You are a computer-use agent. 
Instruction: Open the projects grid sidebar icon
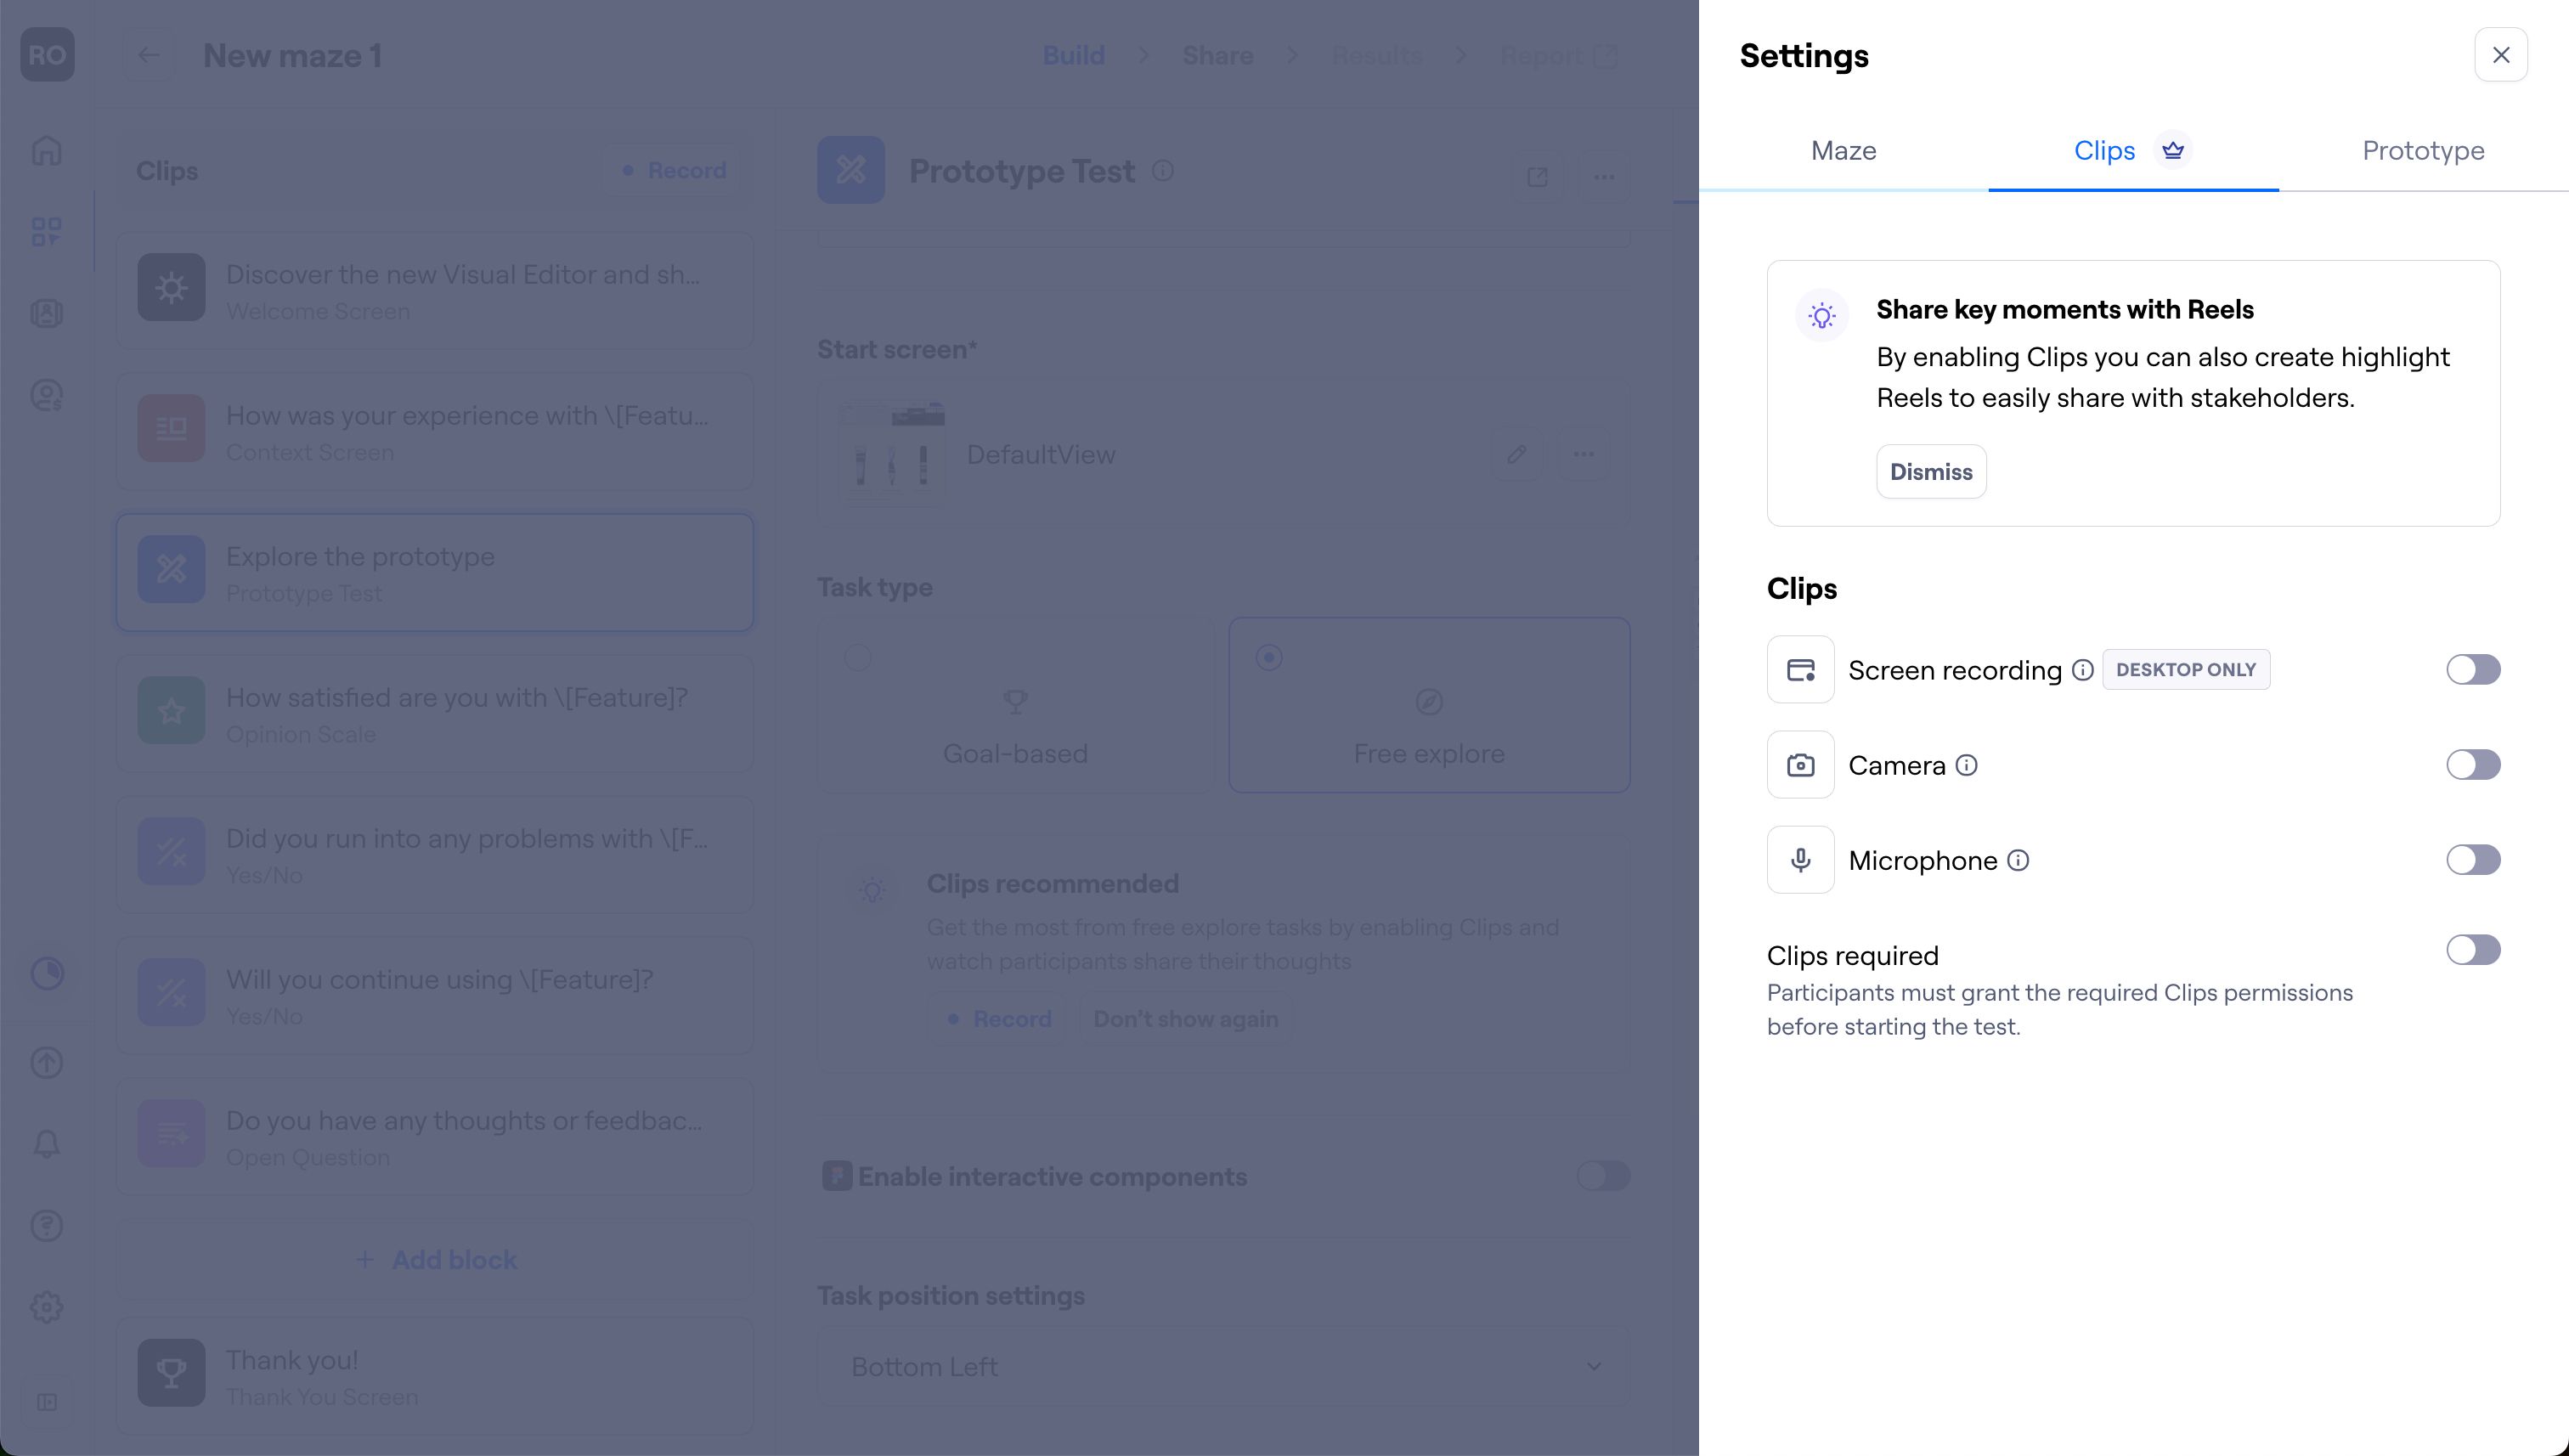point(47,232)
